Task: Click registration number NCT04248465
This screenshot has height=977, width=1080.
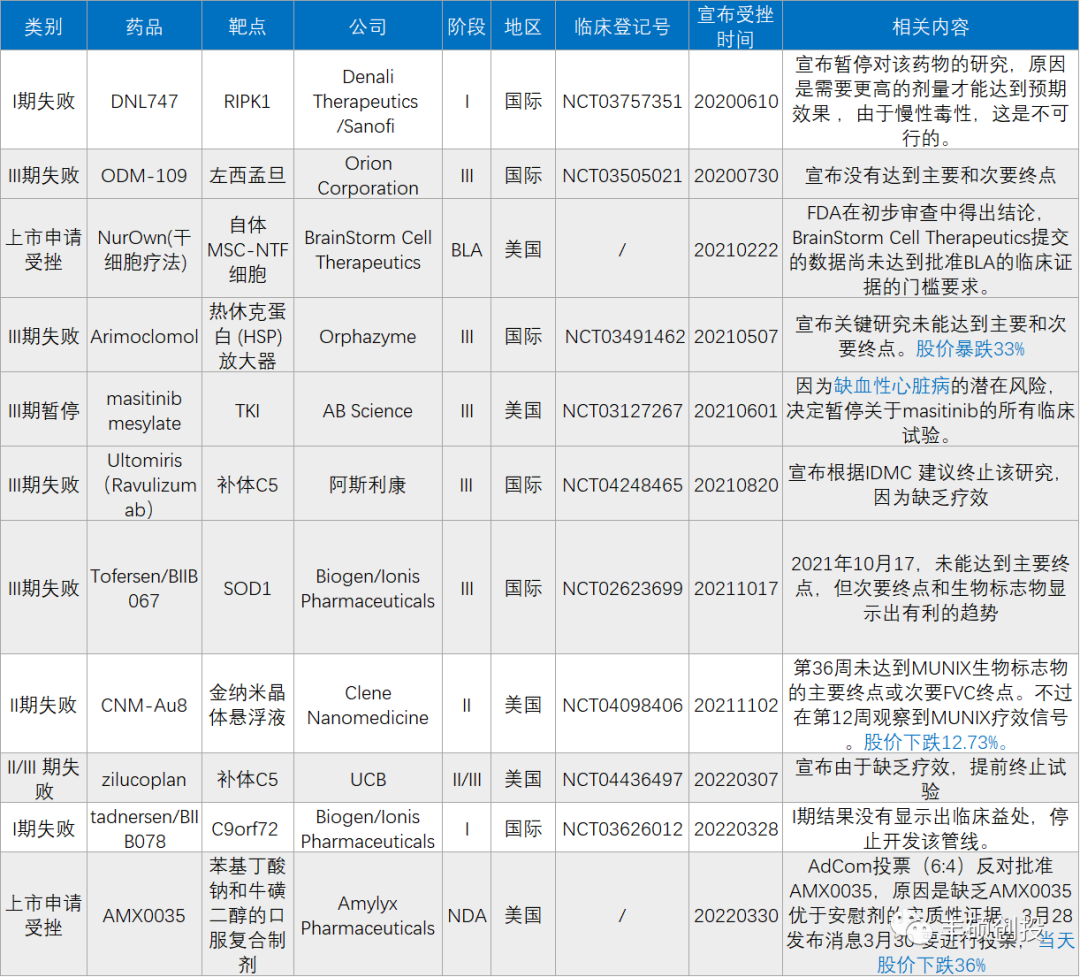Action: click(x=622, y=484)
